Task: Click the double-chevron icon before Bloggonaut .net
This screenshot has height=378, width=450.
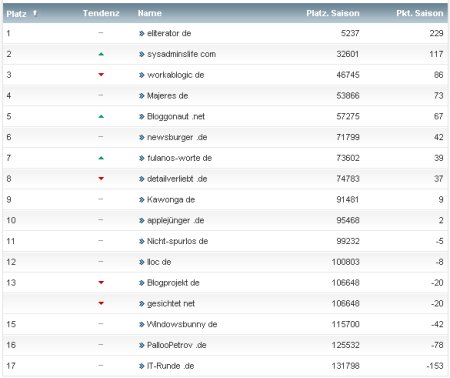Action: click(x=142, y=117)
